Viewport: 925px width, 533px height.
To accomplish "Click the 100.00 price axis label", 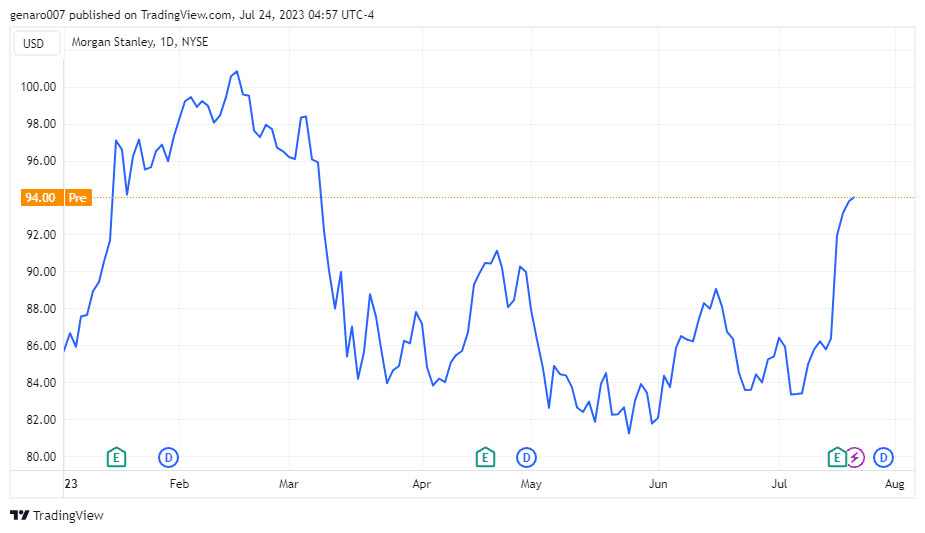I will (x=38, y=87).
